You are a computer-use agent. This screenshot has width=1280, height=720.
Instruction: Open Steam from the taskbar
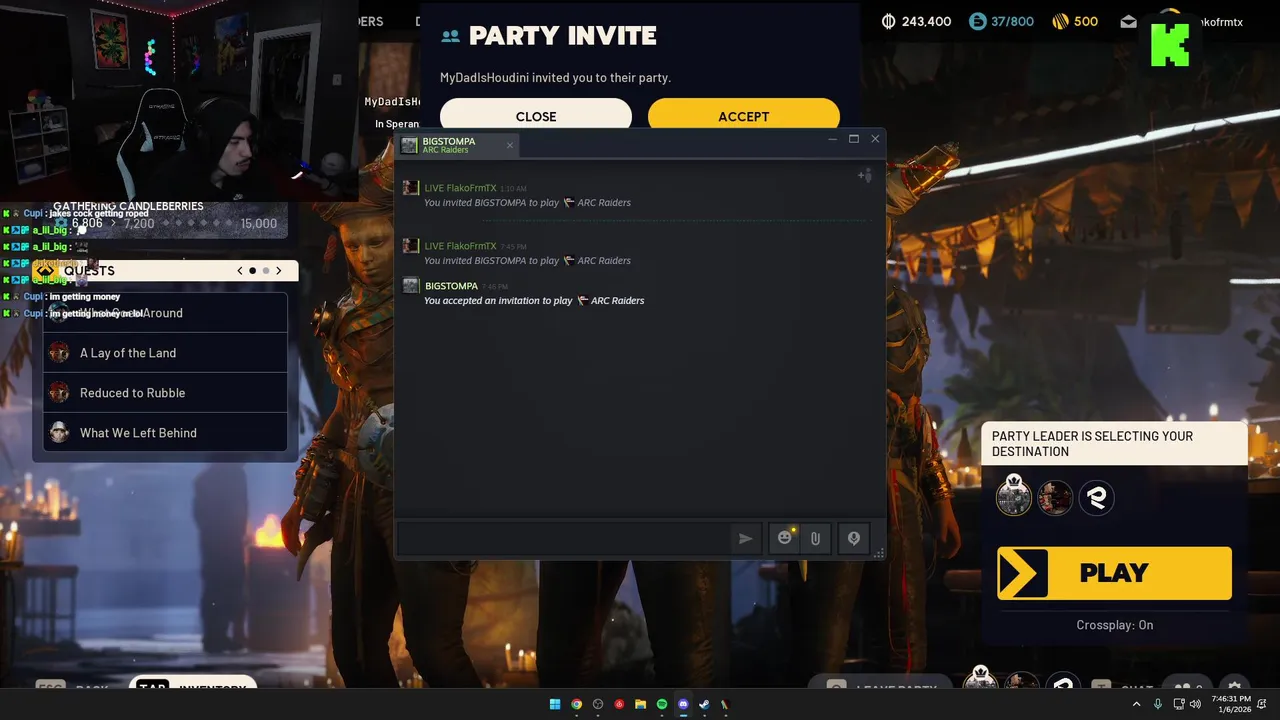704,704
